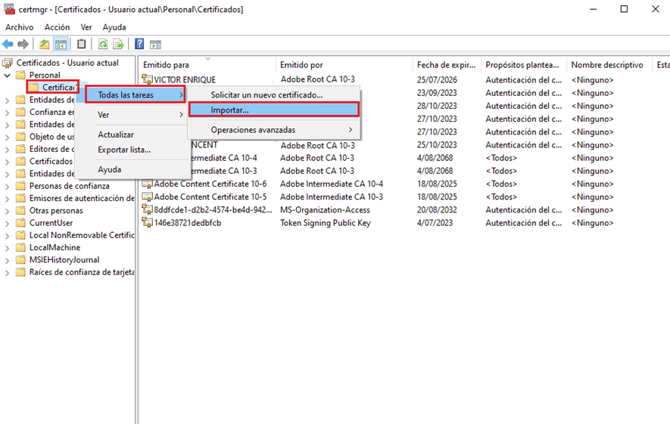Screen dimensions: 670x424
Task: Click the MS-Organization-Access issuer cell
Action: click(x=325, y=210)
